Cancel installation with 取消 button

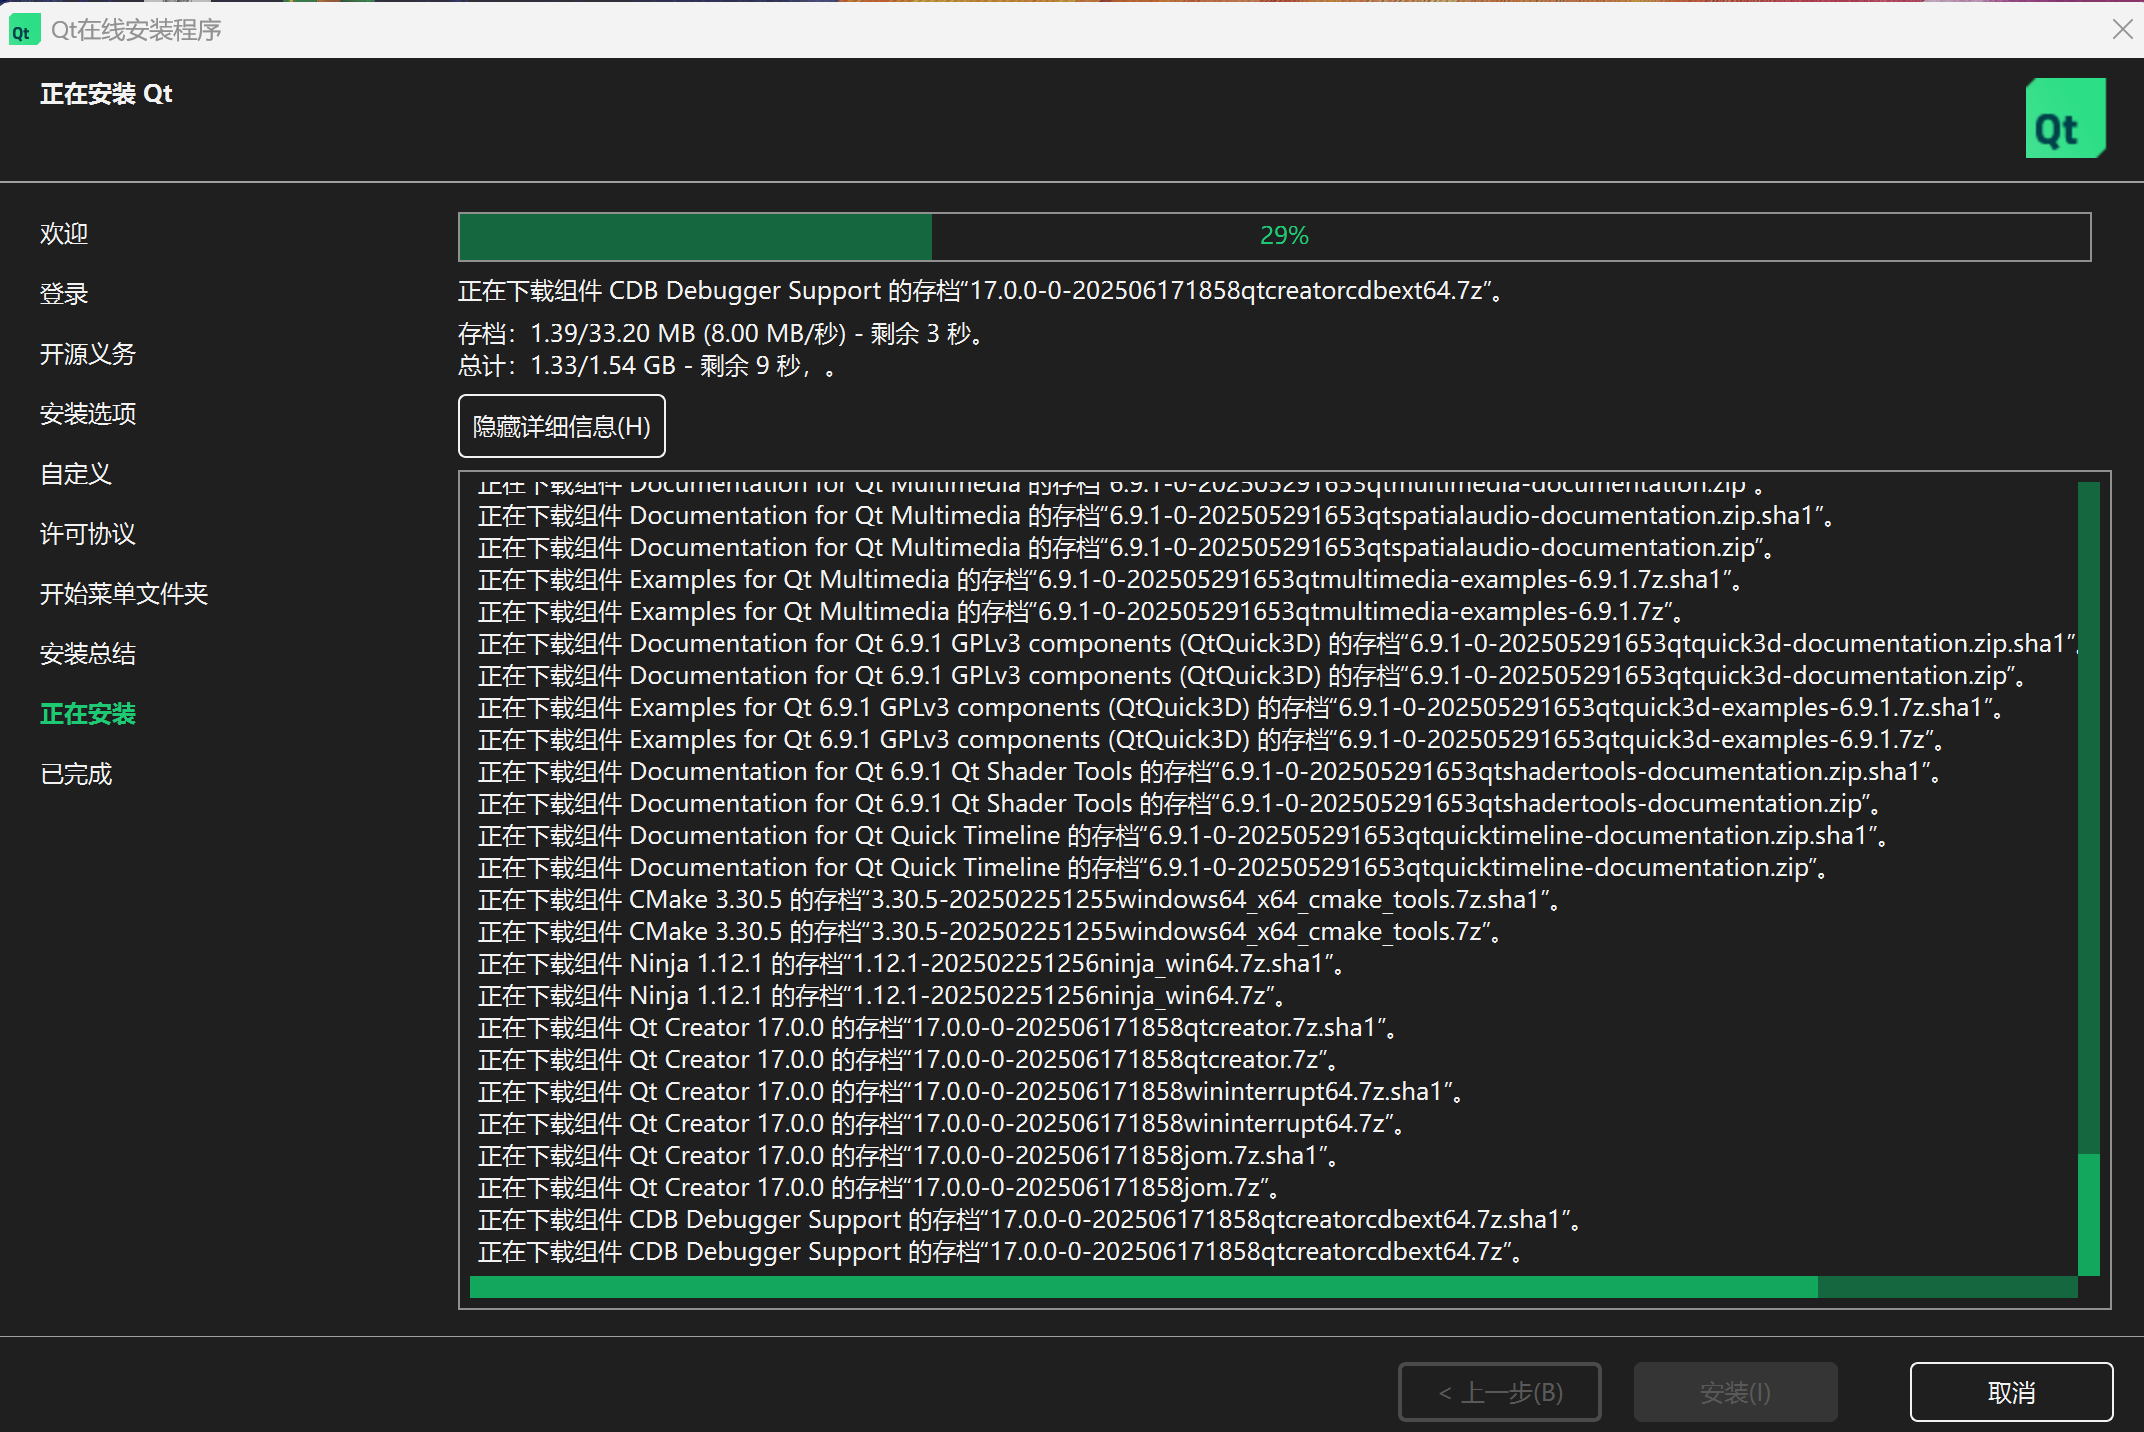click(2010, 1391)
